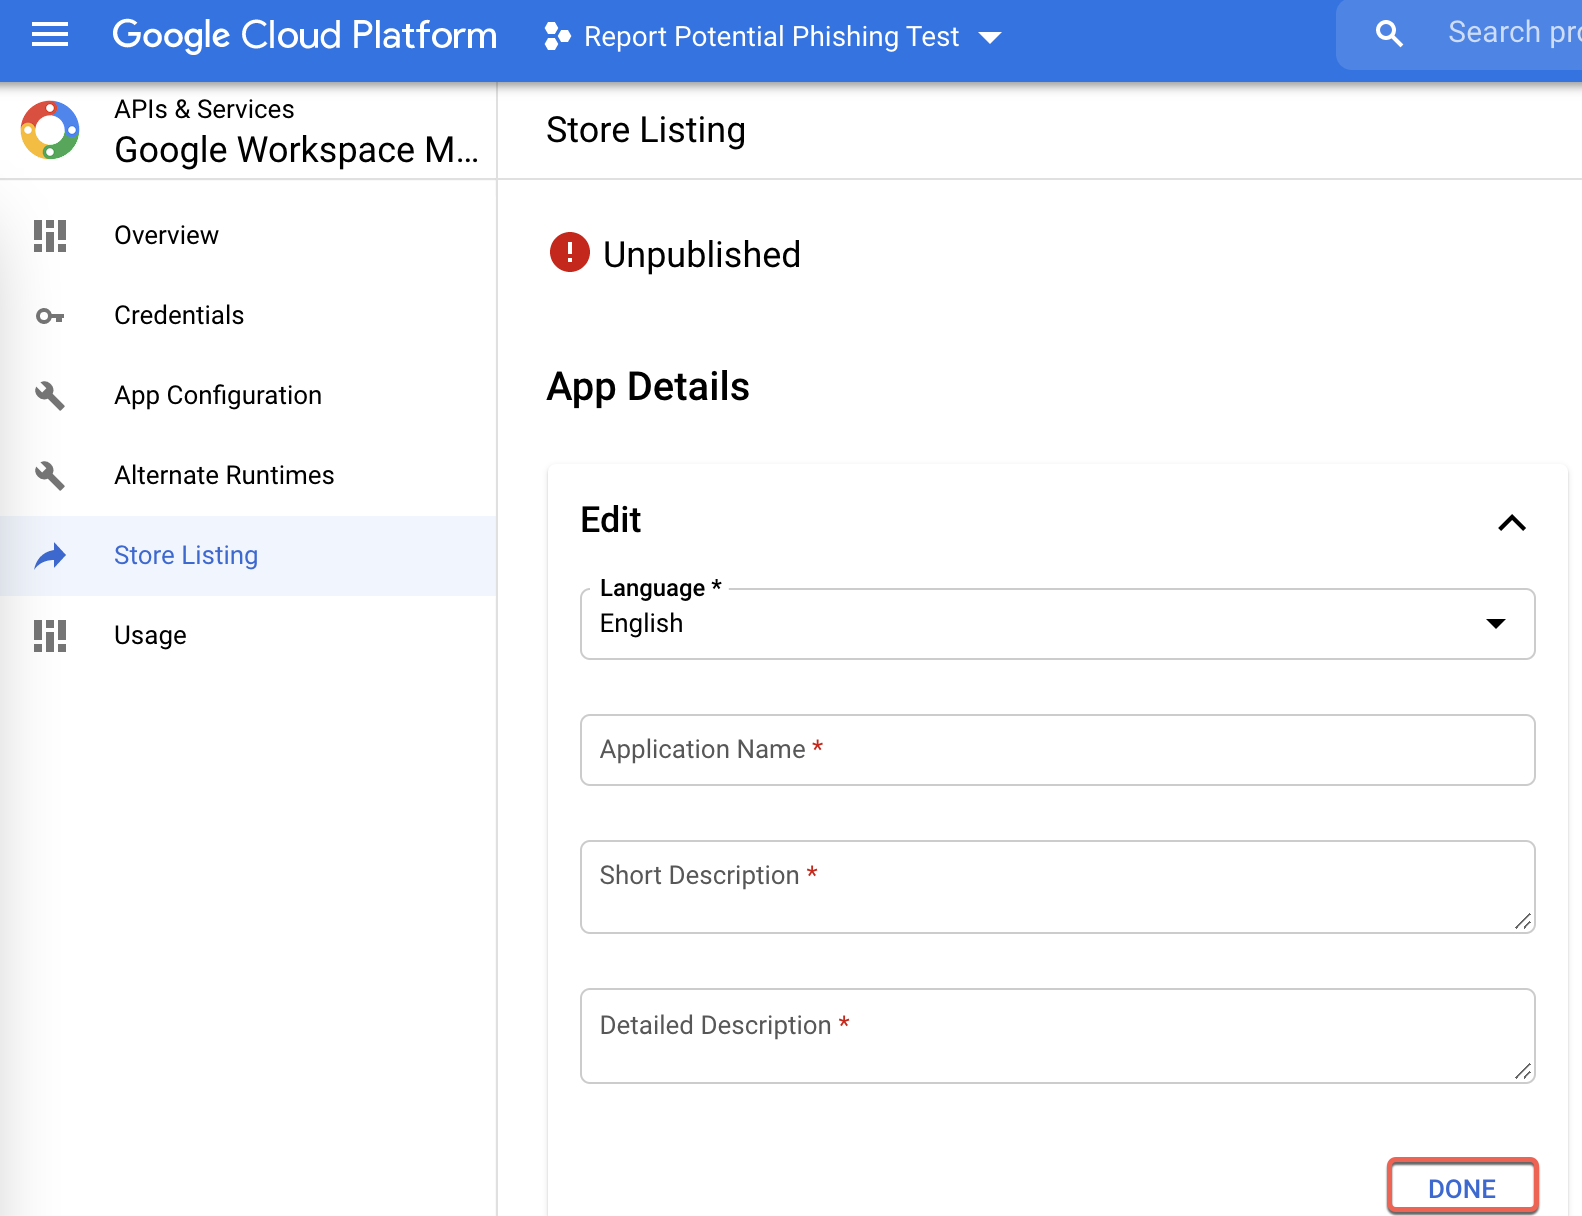The height and width of the screenshot is (1216, 1582).
Task: Click the APIs & Services label
Action: (204, 109)
